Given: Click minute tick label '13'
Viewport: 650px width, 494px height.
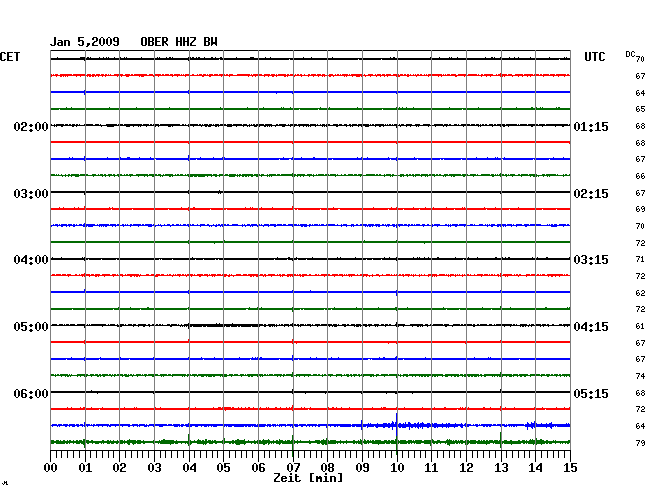Looking at the screenshot, I should point(501,467).
